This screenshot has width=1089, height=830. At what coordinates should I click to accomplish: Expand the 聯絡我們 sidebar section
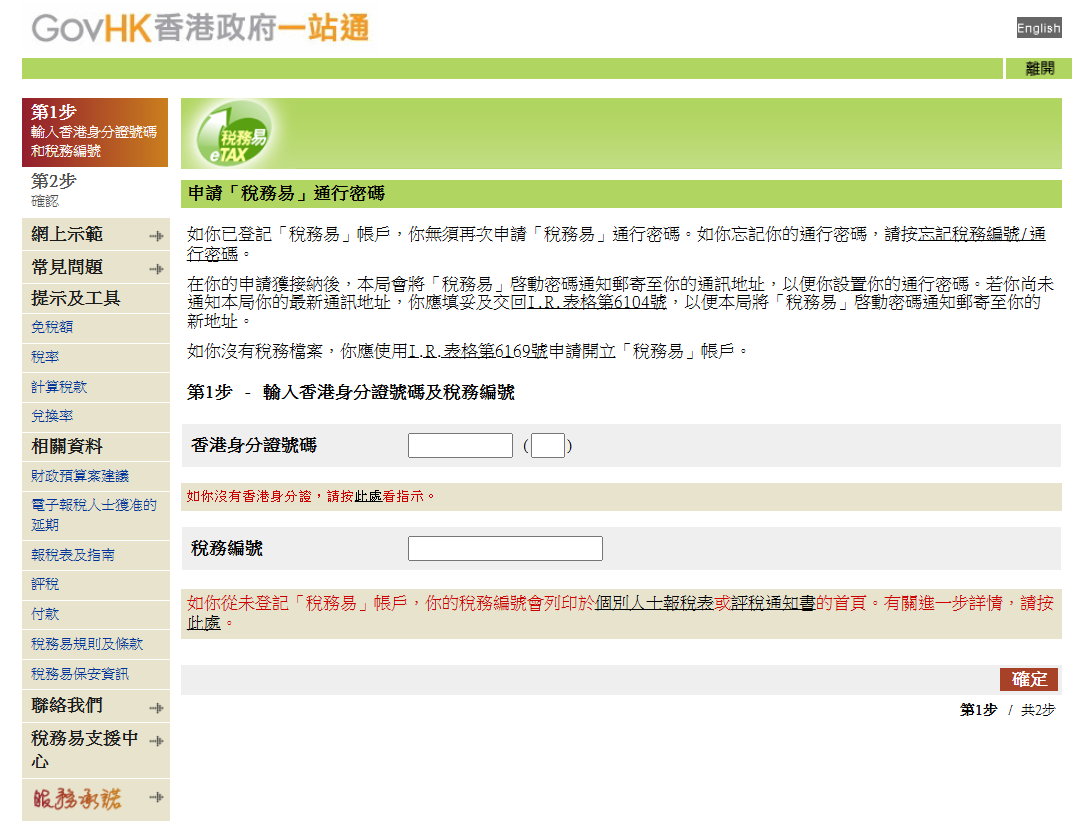pyautogui.click(x=95, y=706)
